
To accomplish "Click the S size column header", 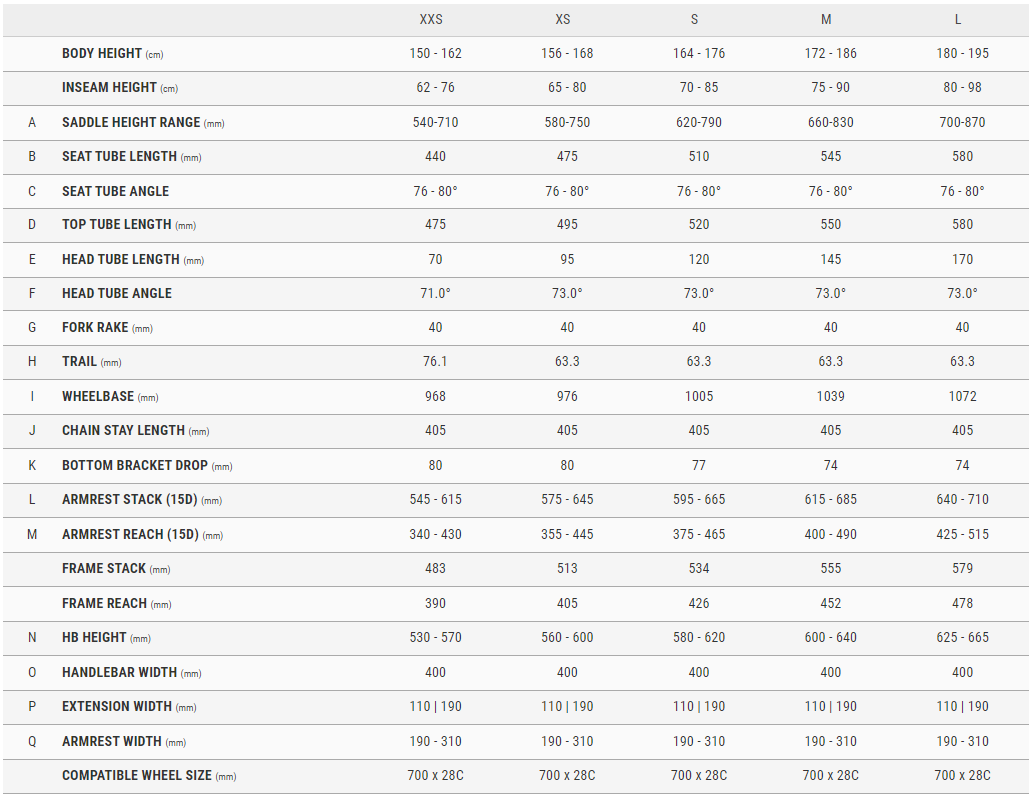I will point(694,20).
